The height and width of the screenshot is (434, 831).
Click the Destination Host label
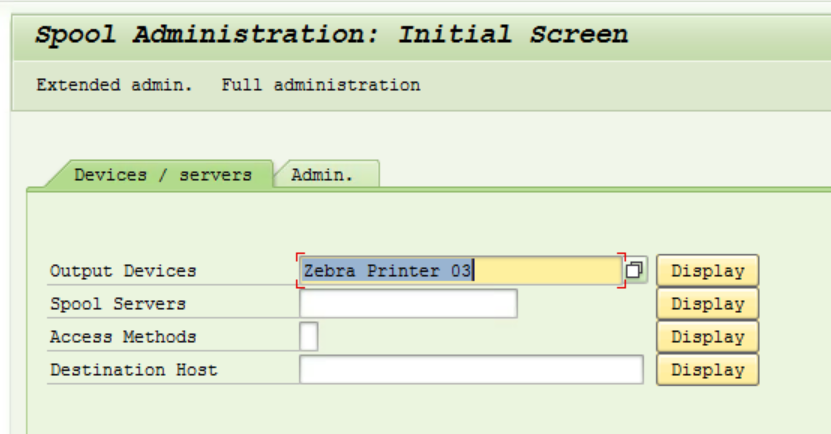[133, 370]
